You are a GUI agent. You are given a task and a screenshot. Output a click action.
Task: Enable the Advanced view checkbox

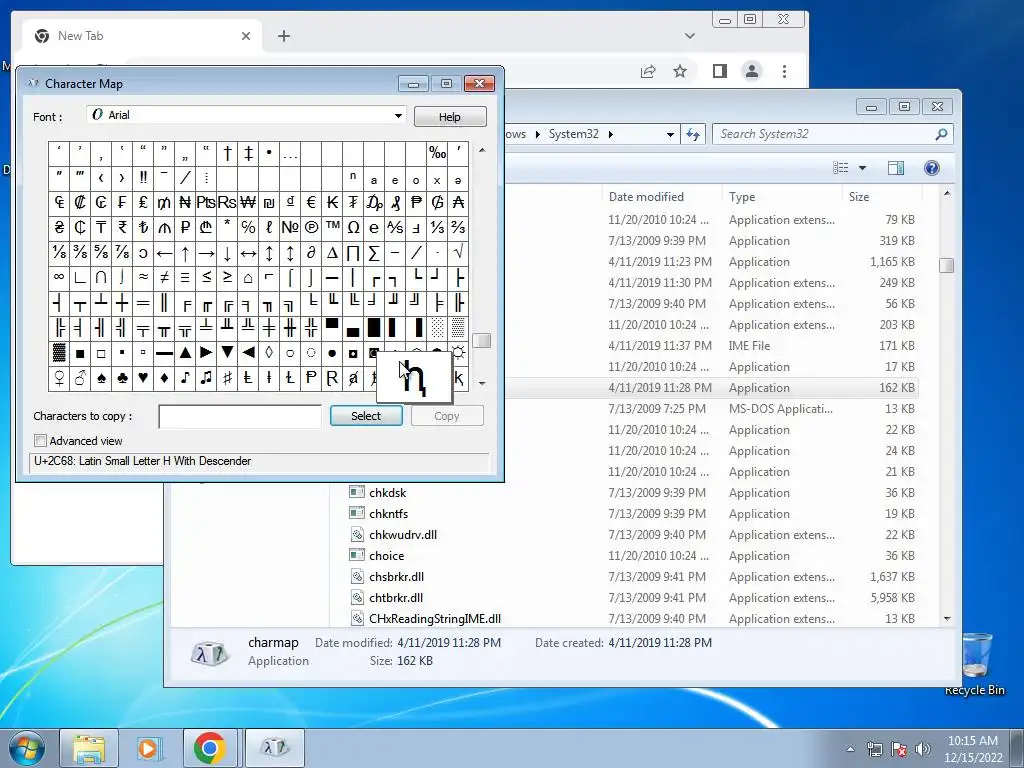40,441
